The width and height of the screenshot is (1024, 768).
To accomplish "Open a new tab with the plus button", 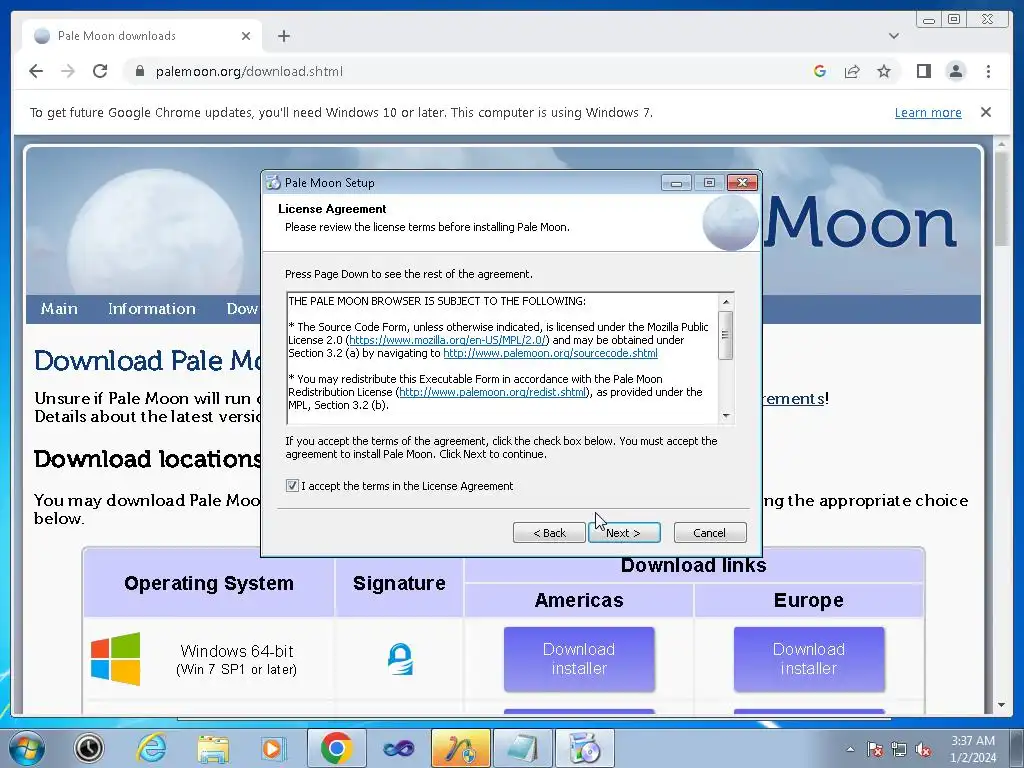I will pos(283,36).
